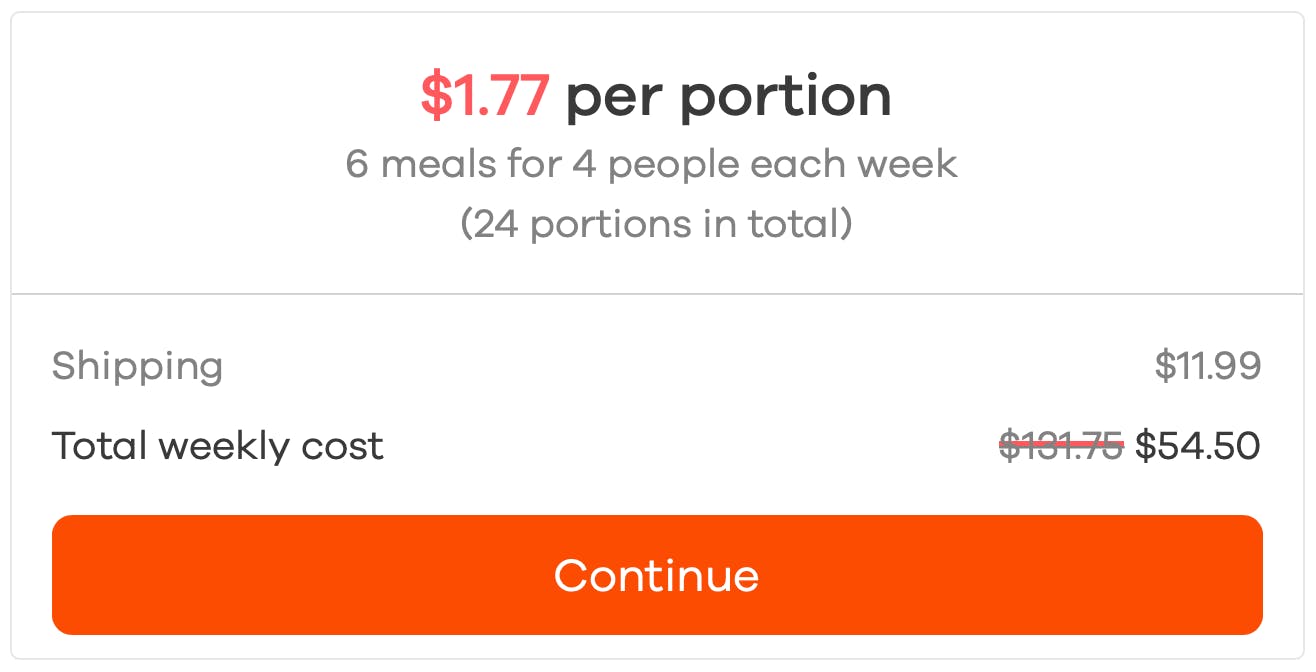This screenshot has height=672, width=1316.
Task: Click the $54.50 discounted total
Action: (1197, 446)
